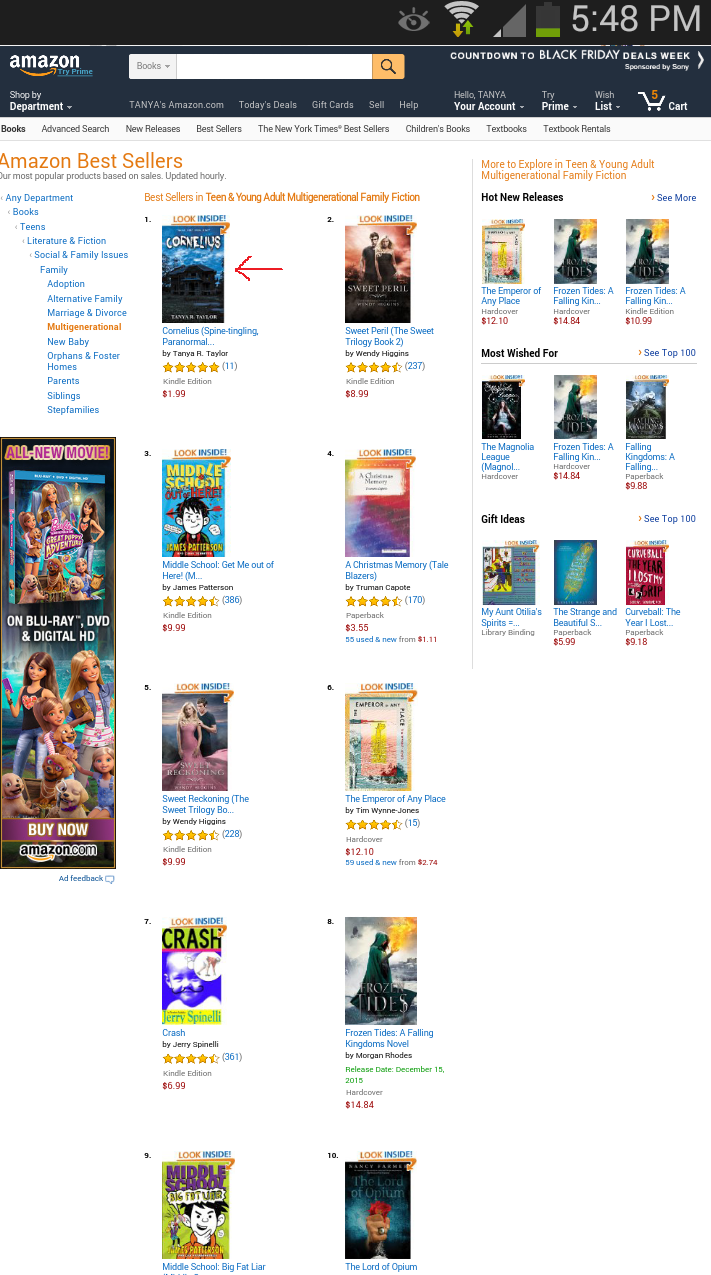Viewport: 711px width, 1275px height.
Task: Open the Best Sellers tab
Action: 219,129
